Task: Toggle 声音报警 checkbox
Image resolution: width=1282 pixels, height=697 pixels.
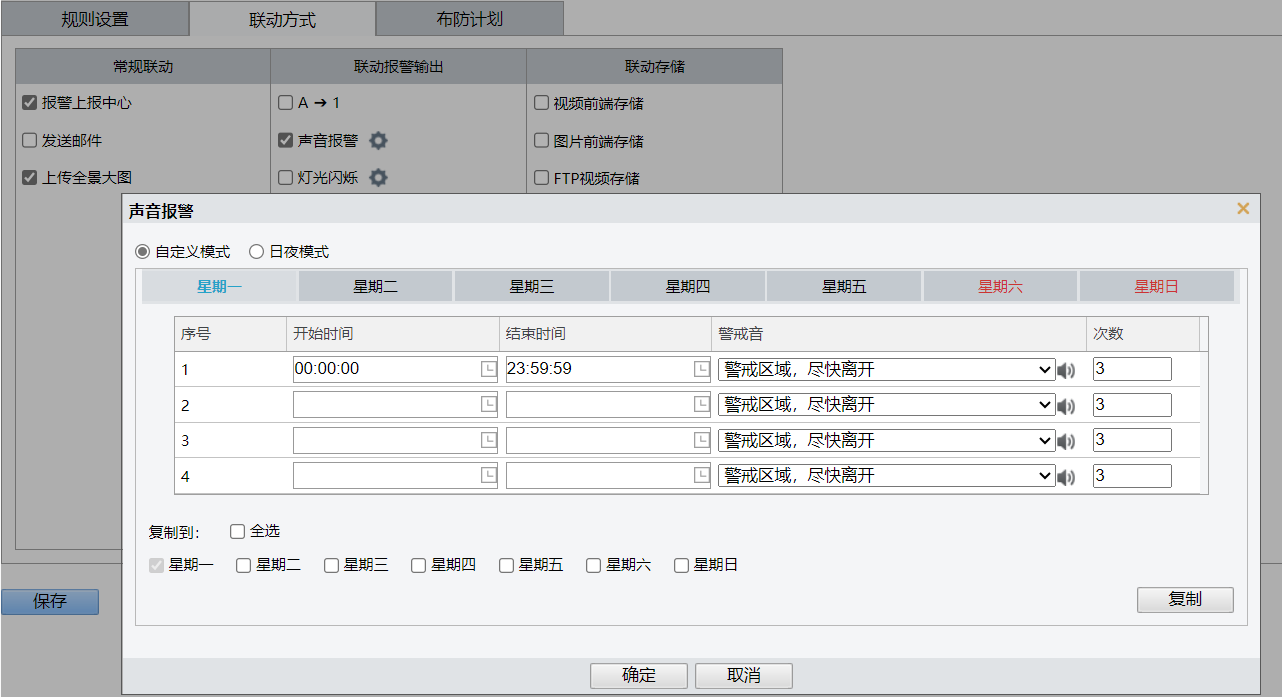Action: tap(285, 141)
